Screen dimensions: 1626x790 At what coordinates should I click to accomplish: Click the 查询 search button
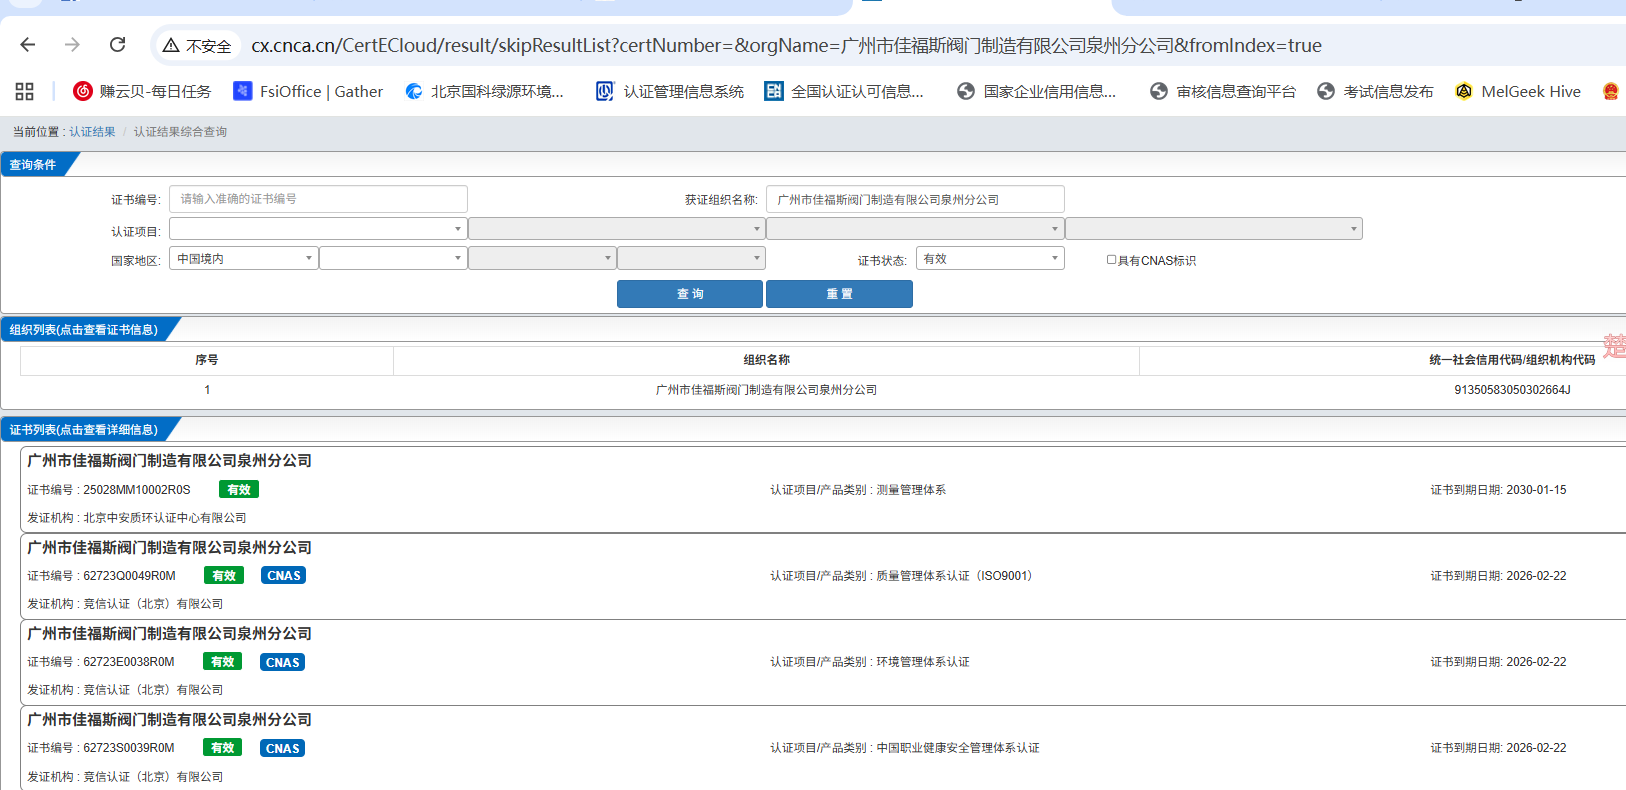click(690, 294)
